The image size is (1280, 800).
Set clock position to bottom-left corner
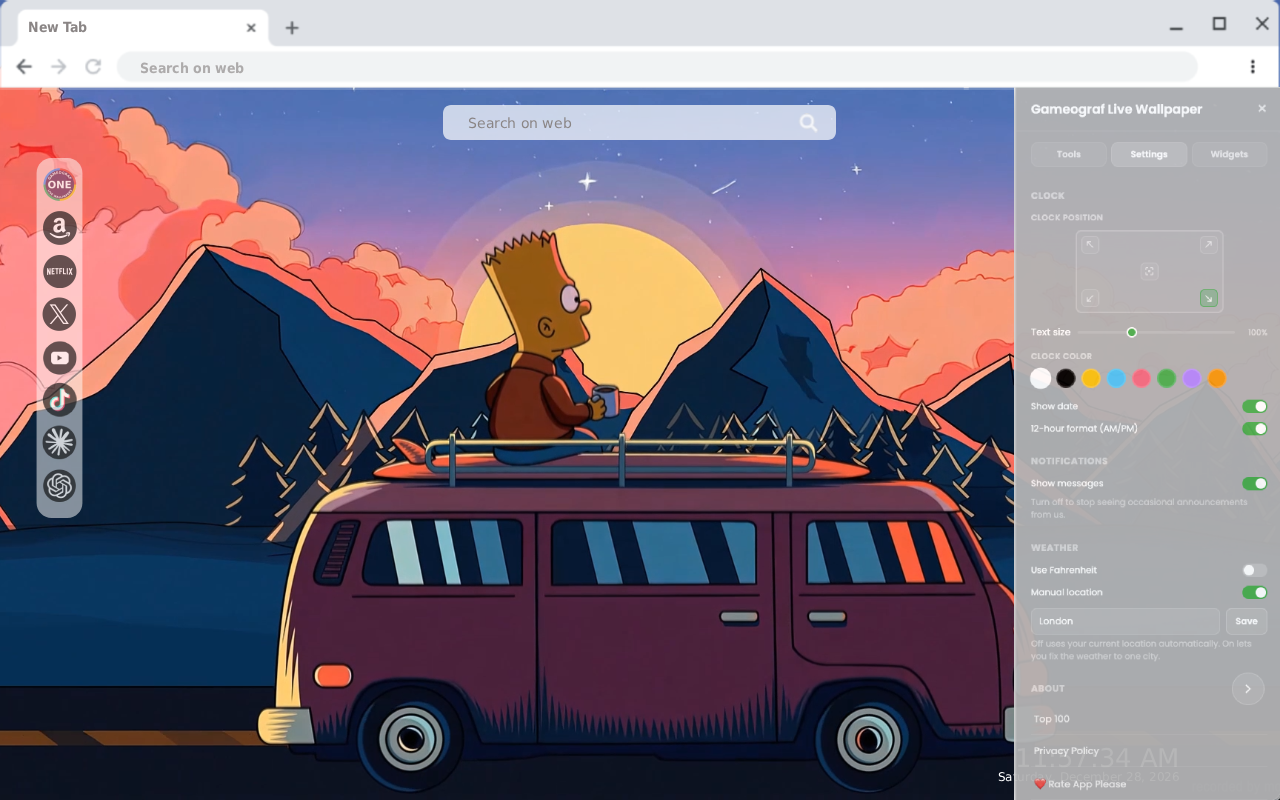[1090, 298]
